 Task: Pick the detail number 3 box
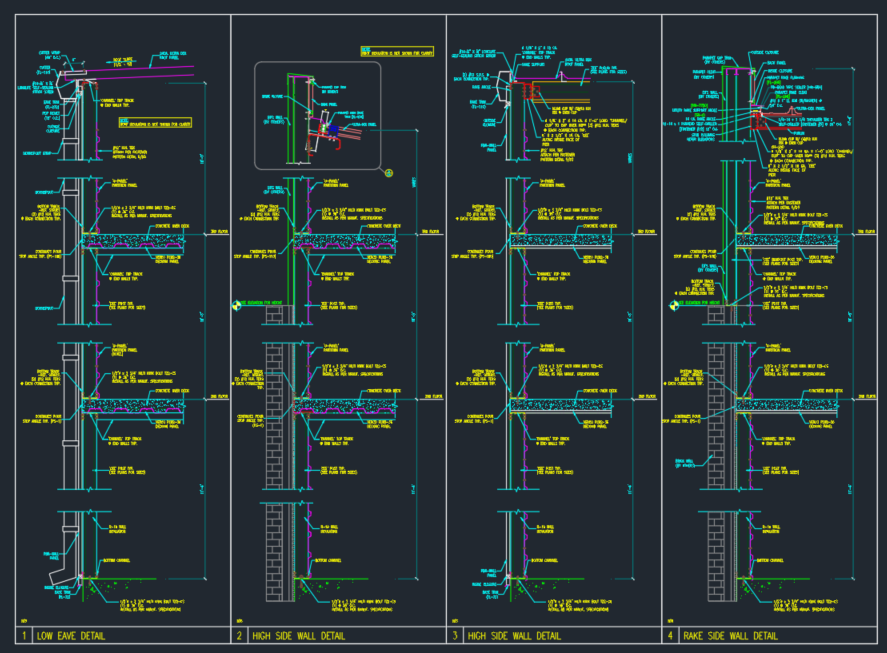click(x=455, y=636)
